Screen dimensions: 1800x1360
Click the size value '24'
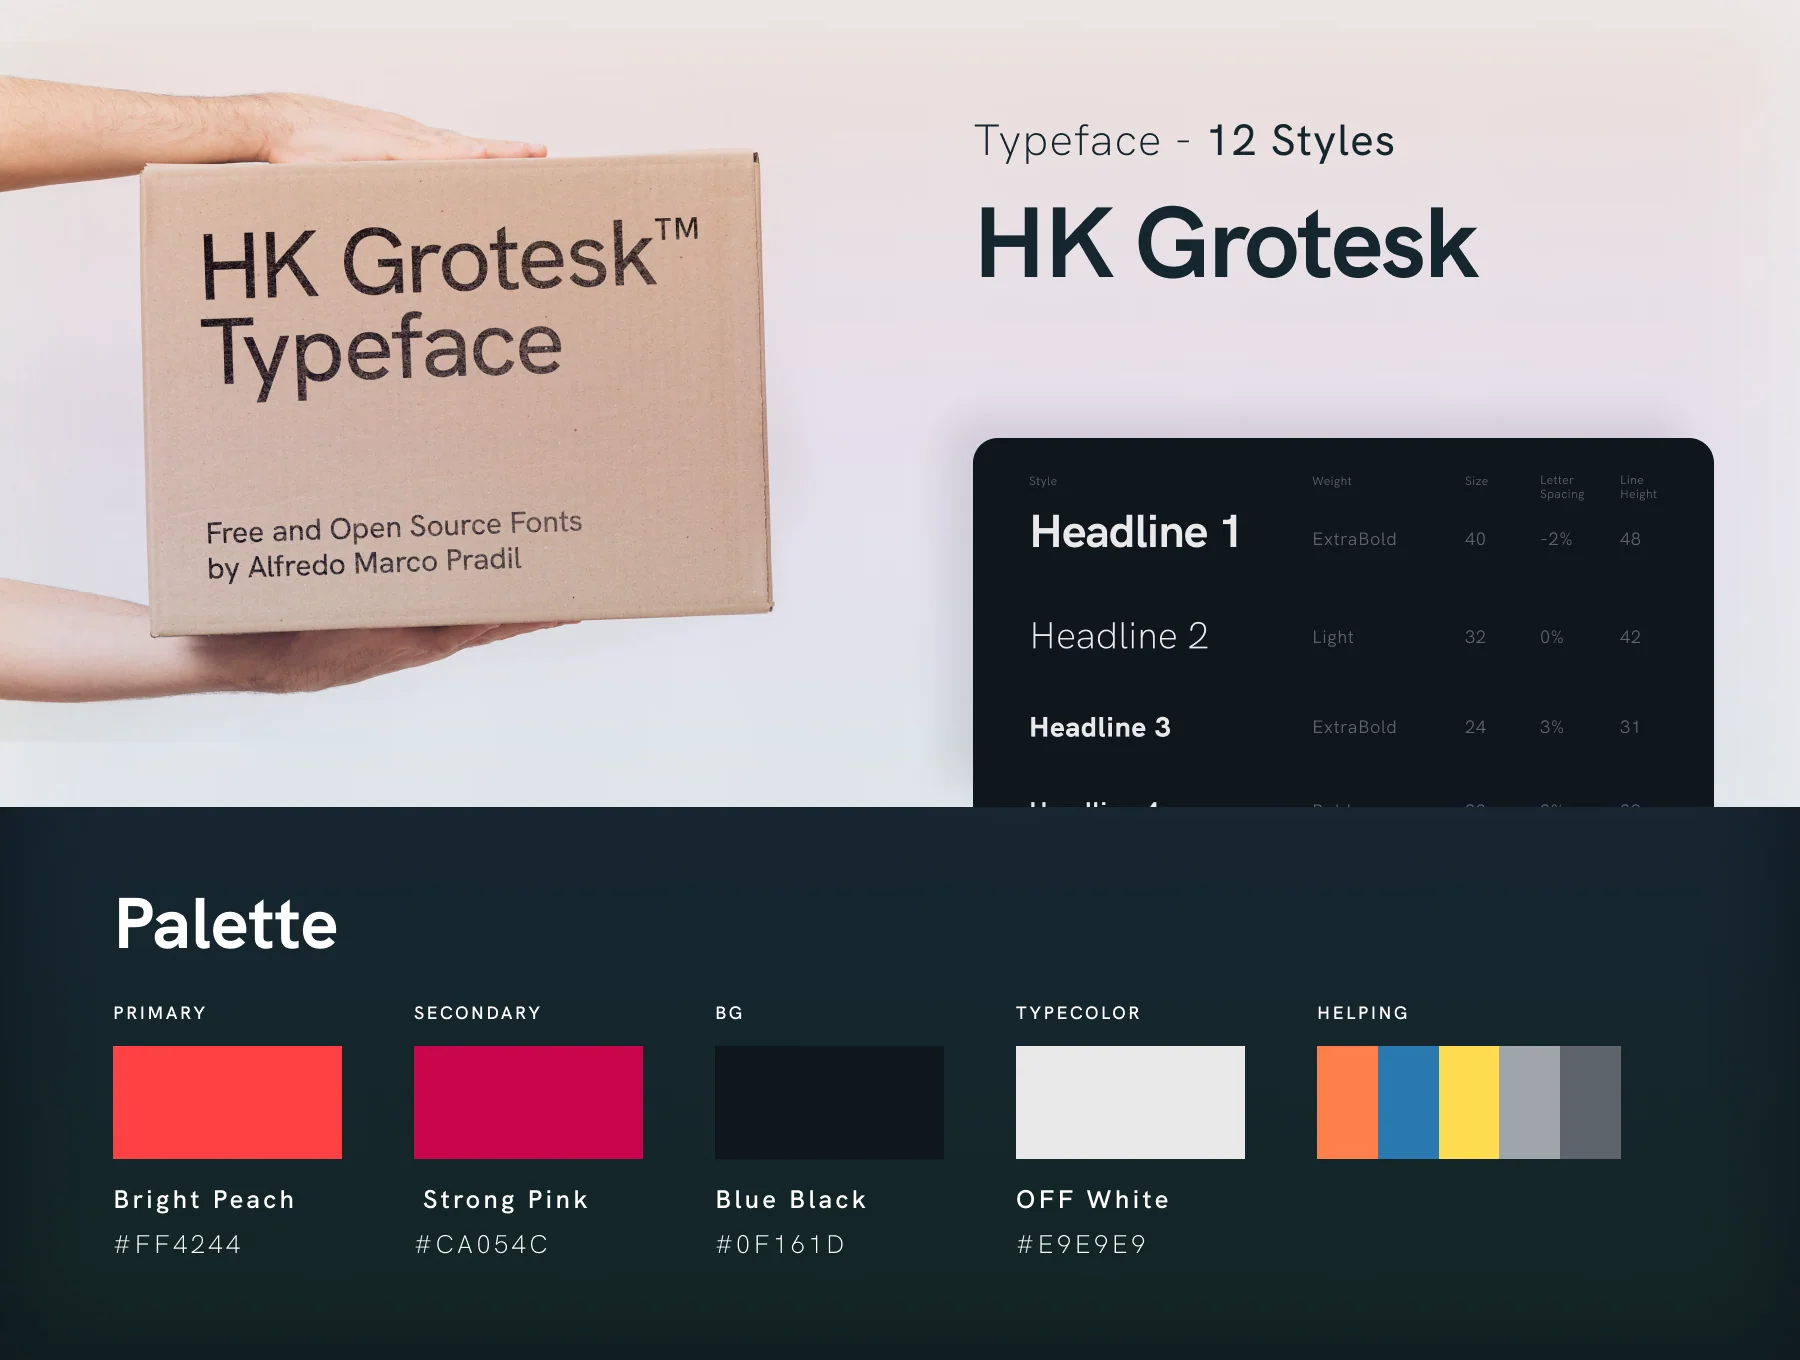pyautogui.click(x=1475, y=727)
